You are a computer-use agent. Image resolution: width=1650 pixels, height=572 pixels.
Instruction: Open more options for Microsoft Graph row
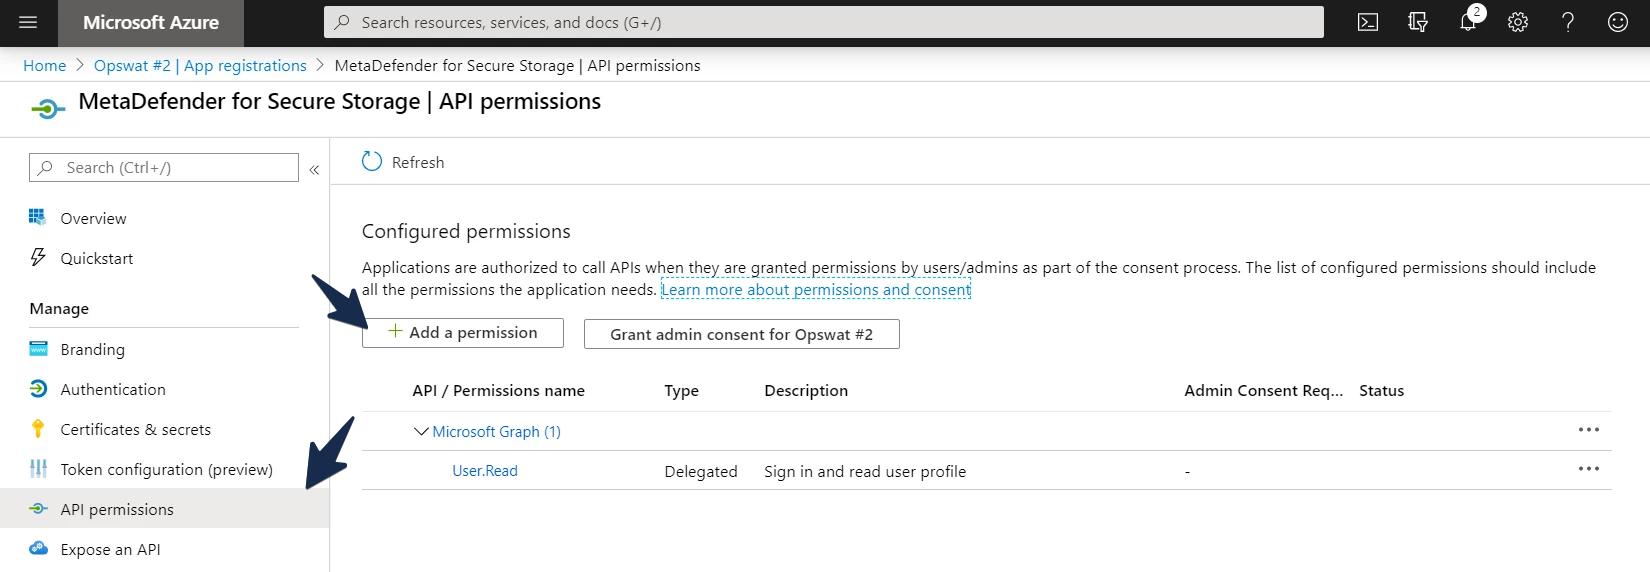(x=1589, y=430)
